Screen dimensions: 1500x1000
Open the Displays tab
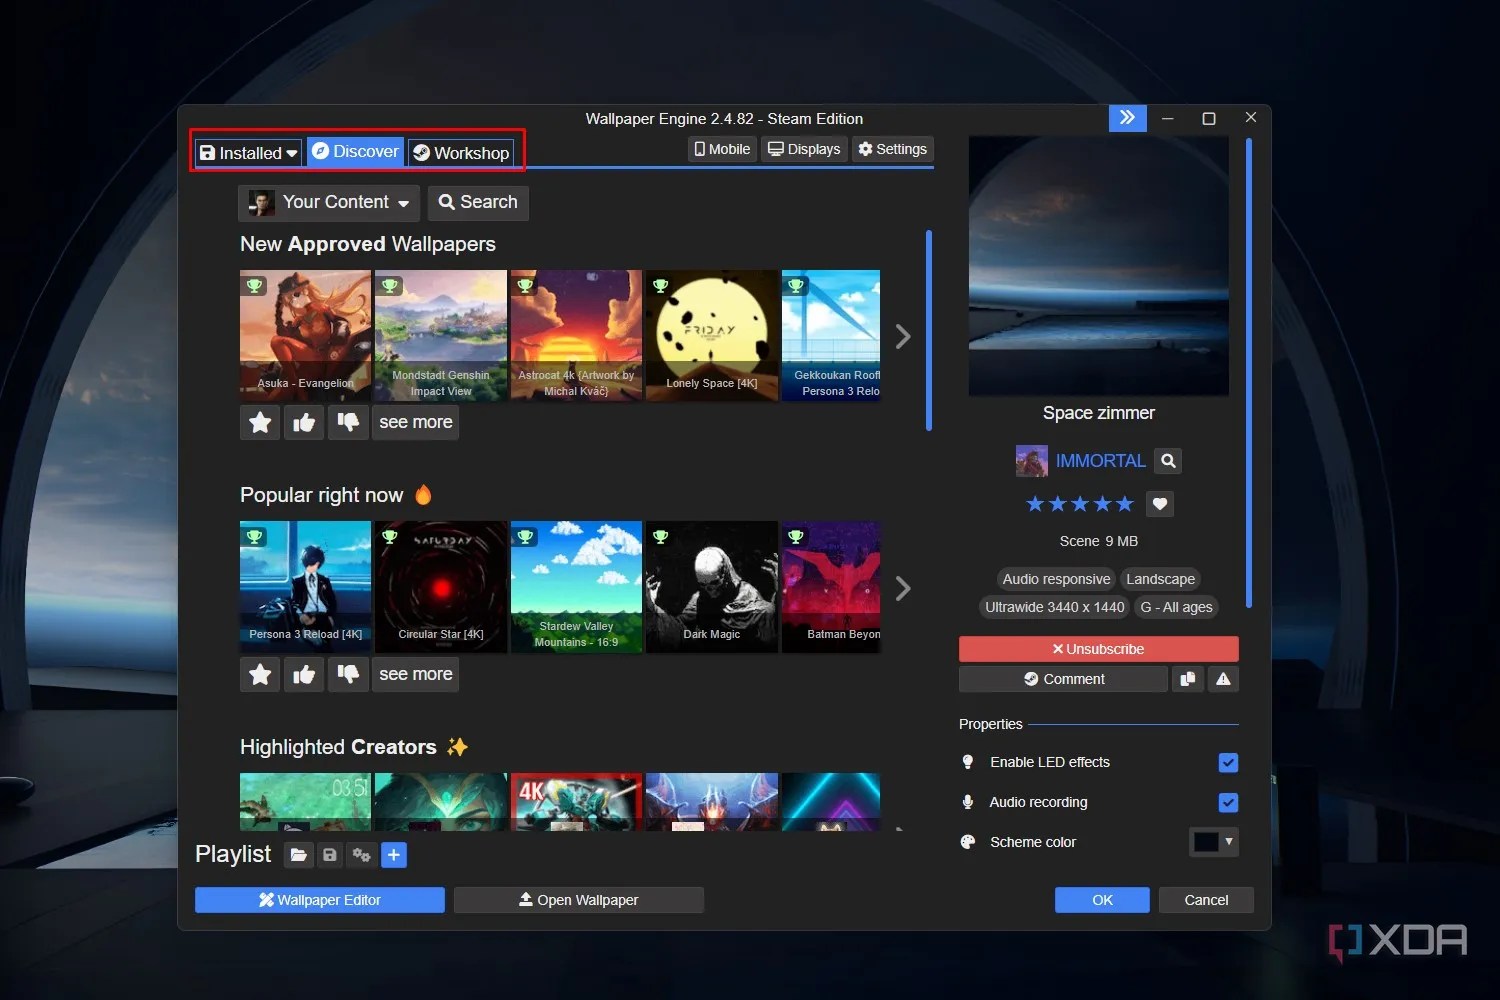pos(803,148)
